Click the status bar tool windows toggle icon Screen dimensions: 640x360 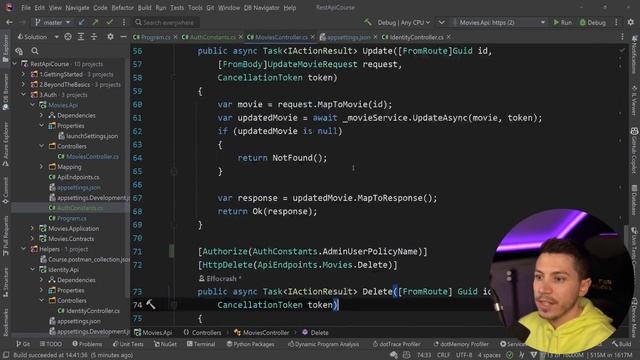tap(6, 355)
